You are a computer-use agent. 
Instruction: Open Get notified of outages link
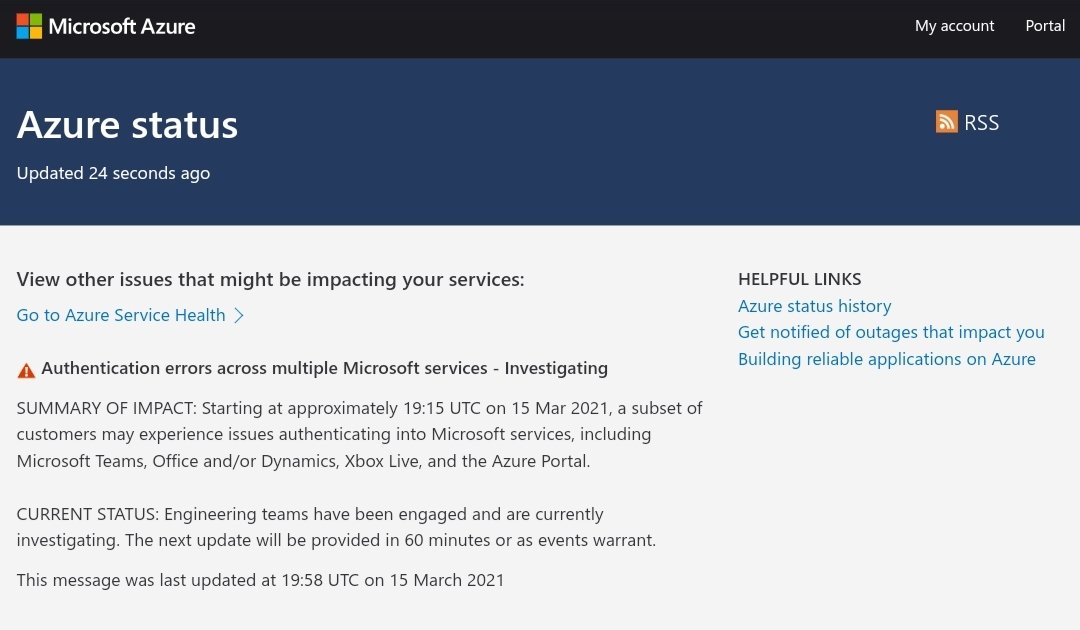coord(891,333)
